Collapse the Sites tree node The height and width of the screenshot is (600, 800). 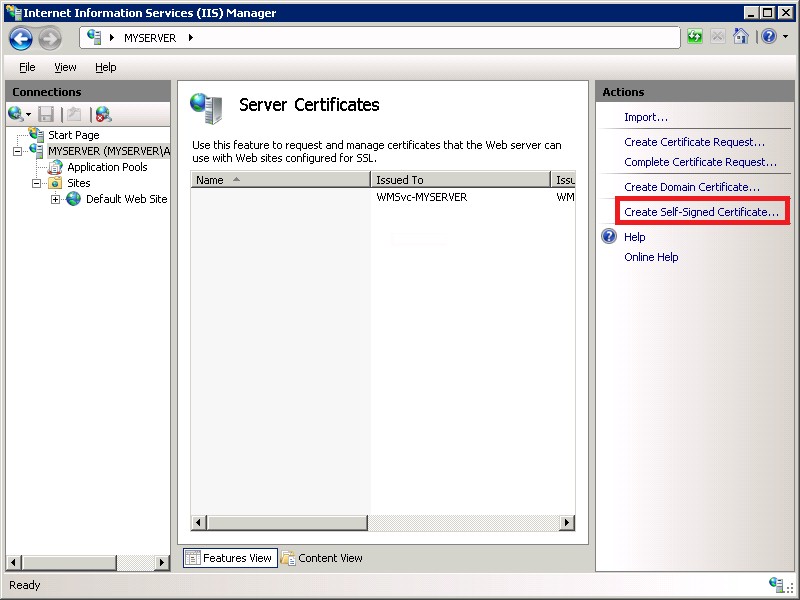37,183
